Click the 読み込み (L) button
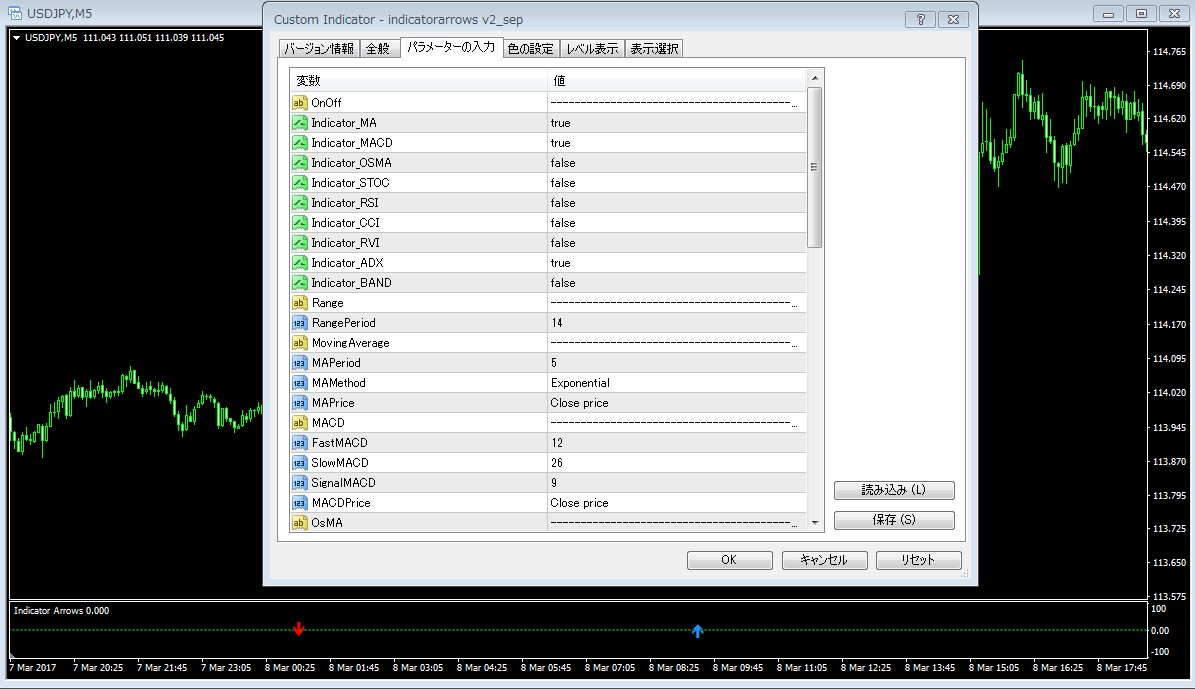This screenshot has height=689, width=1195. [894, 490]
